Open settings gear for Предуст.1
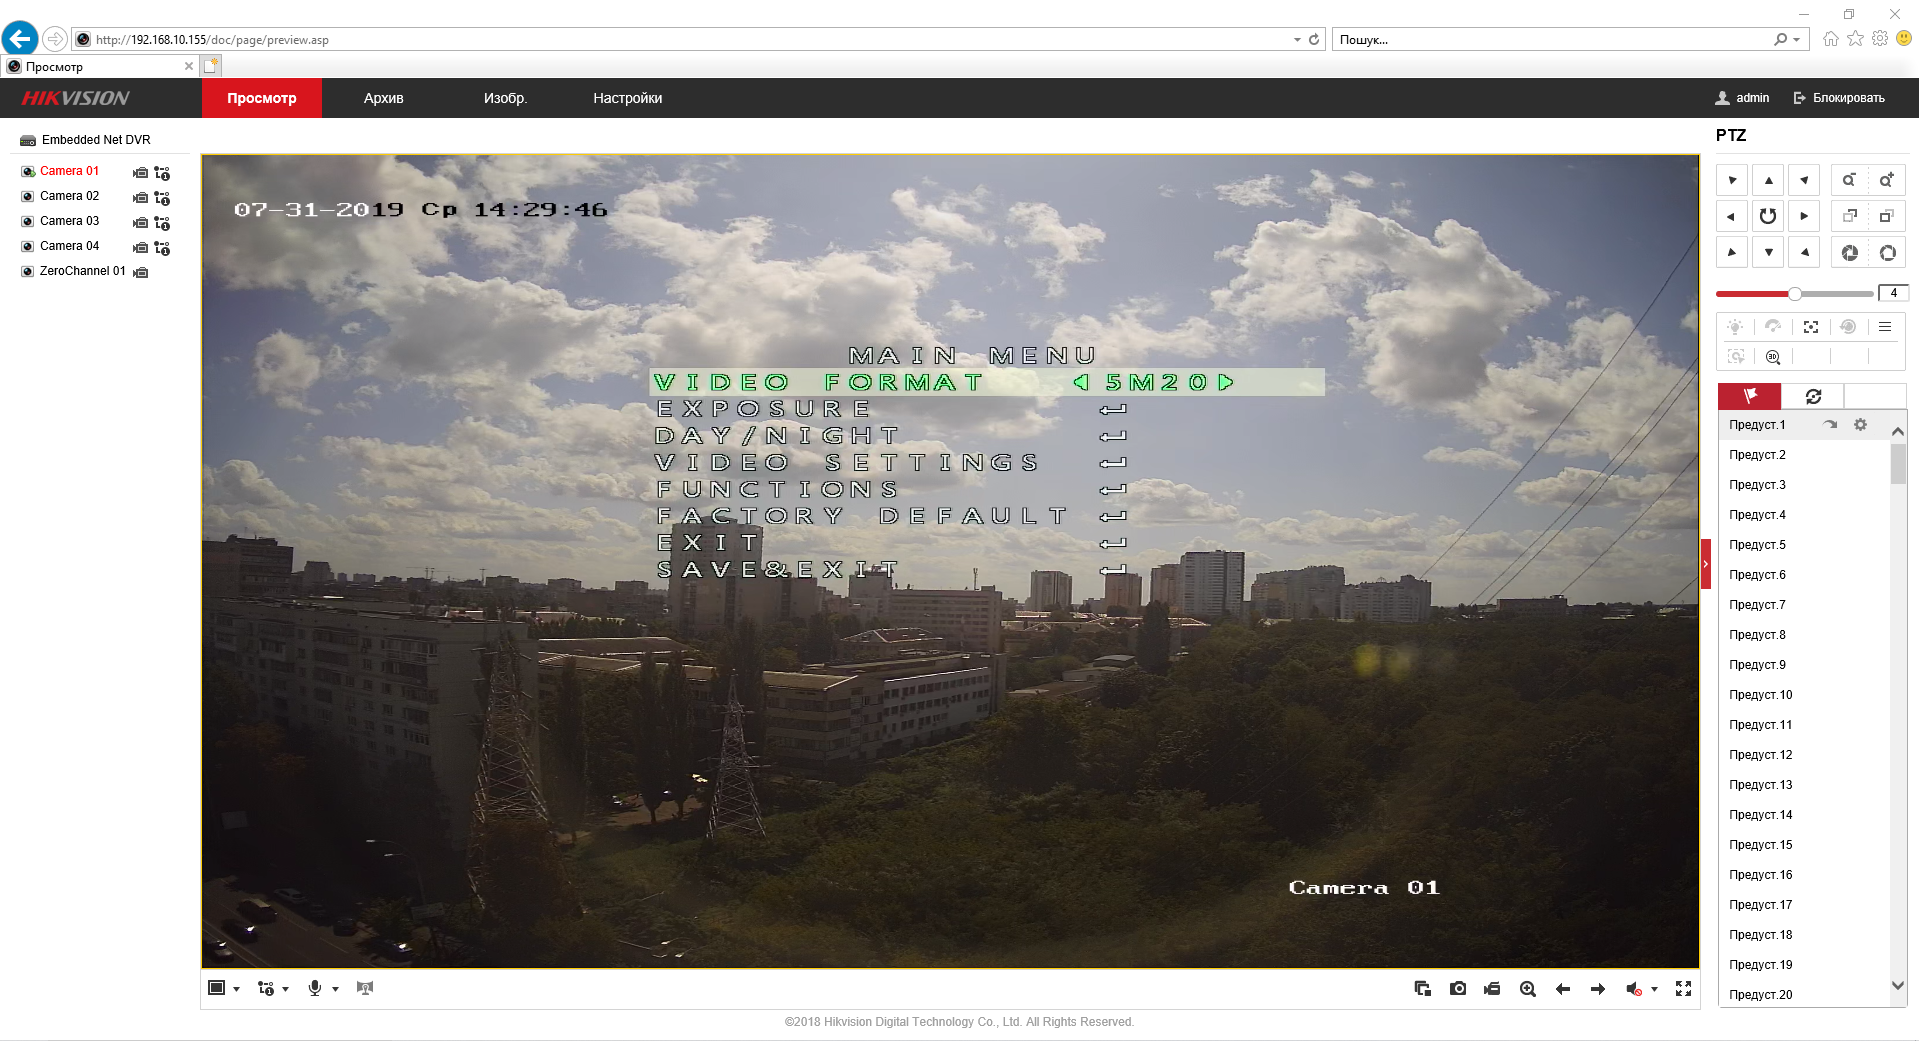Viewport: 1919px width, 1041px height. tap(1860, 425)
